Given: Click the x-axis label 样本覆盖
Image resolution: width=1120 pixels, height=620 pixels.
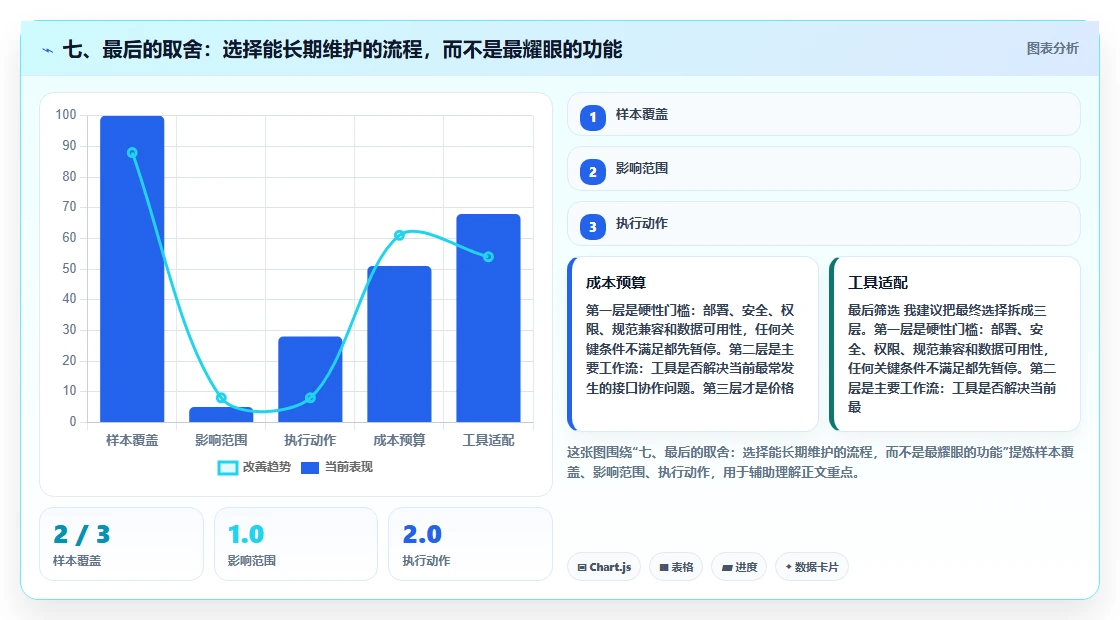Looking at the screenshot, I should pos(132,441).
